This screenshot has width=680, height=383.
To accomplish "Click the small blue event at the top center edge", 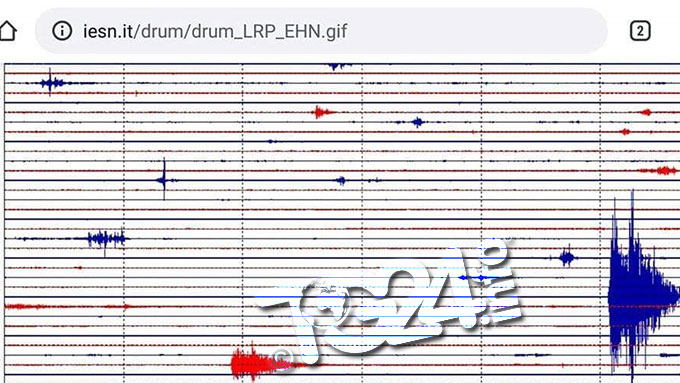I will 339,66.
